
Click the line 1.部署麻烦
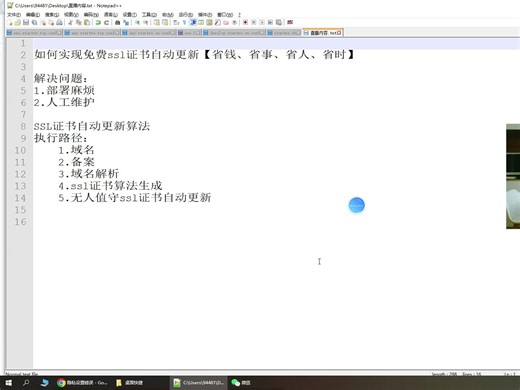point(64,90)
